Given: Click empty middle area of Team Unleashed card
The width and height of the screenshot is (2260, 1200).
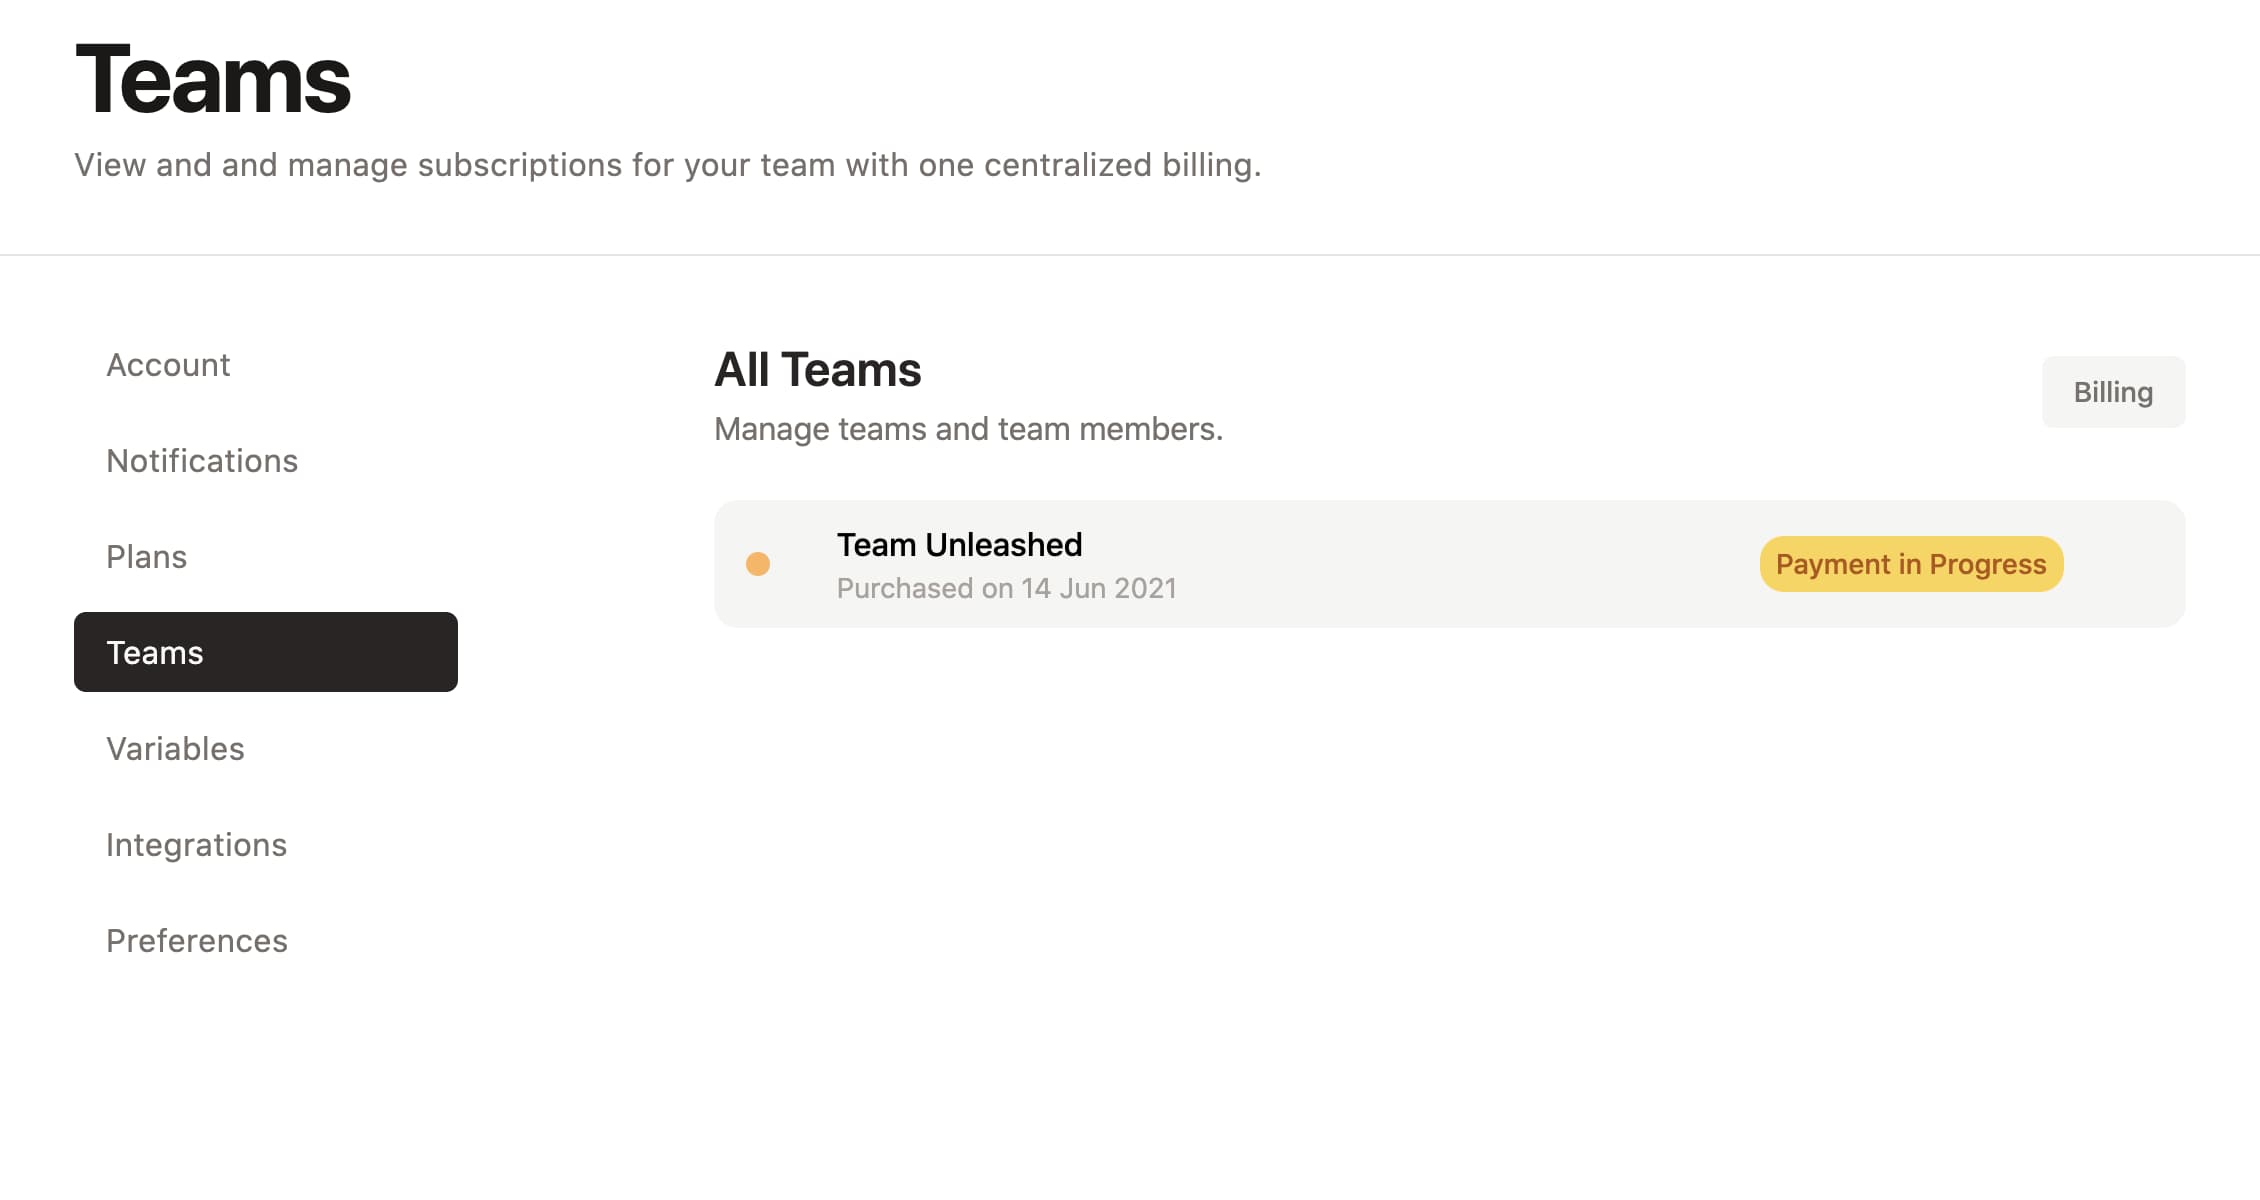Looking at the screenshot, I should (x=1450, y=564).
